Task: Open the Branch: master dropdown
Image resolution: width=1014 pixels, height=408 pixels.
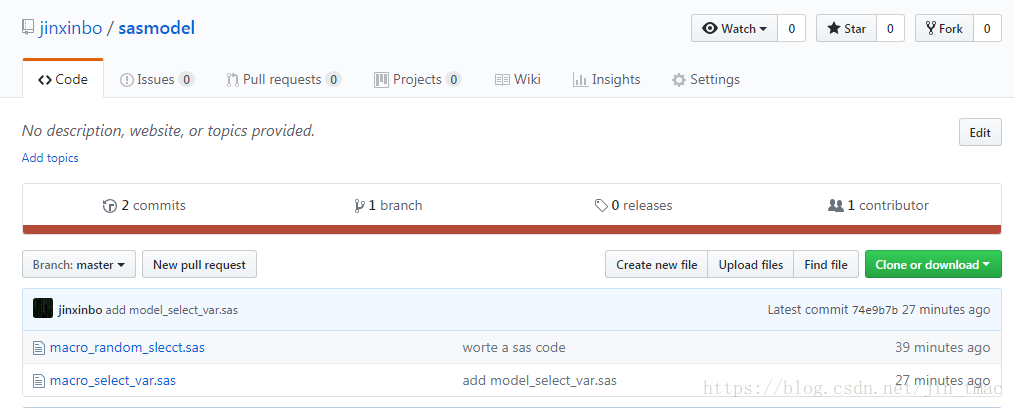Action: pos(79,264)
